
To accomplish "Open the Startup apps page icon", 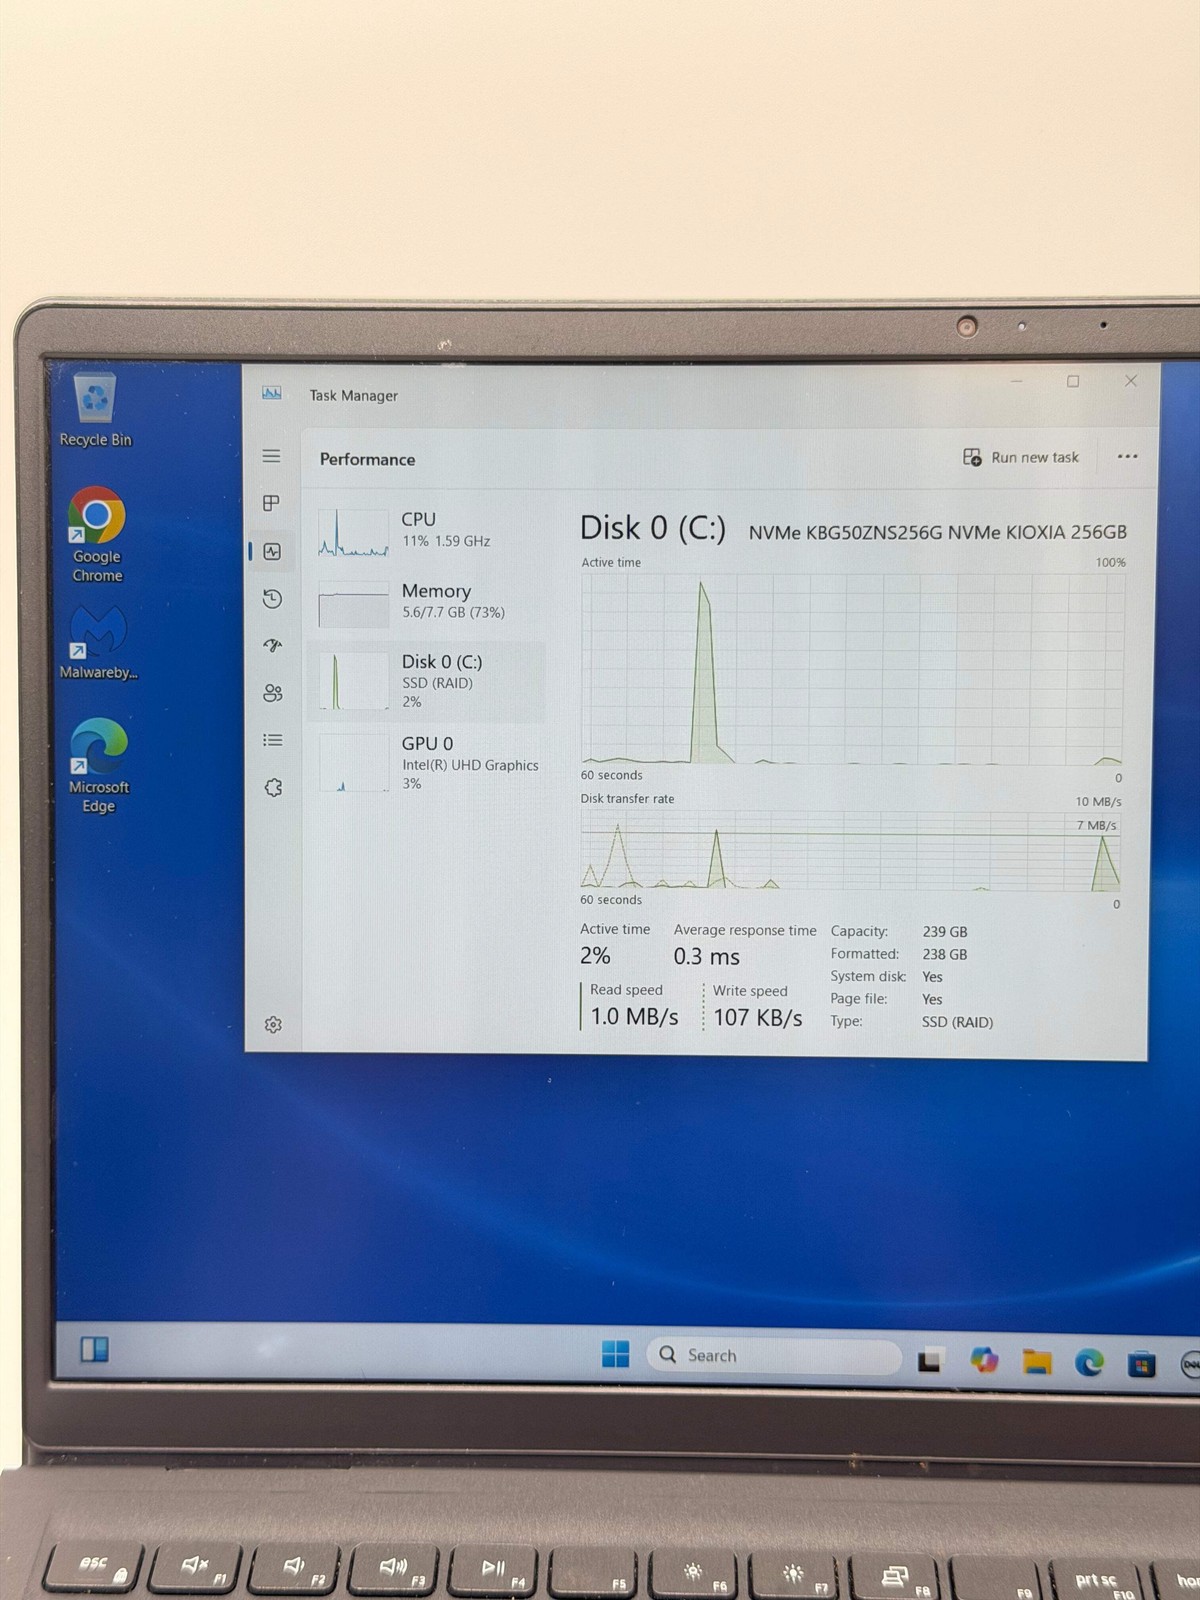I will click(272, 645).
